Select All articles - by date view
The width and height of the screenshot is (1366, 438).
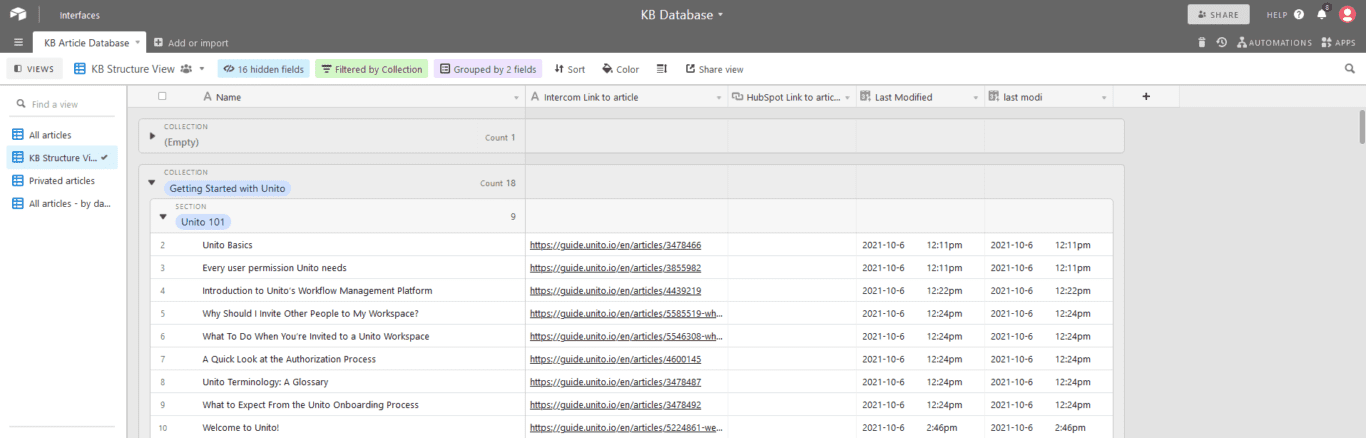click(x=62, y=204)
